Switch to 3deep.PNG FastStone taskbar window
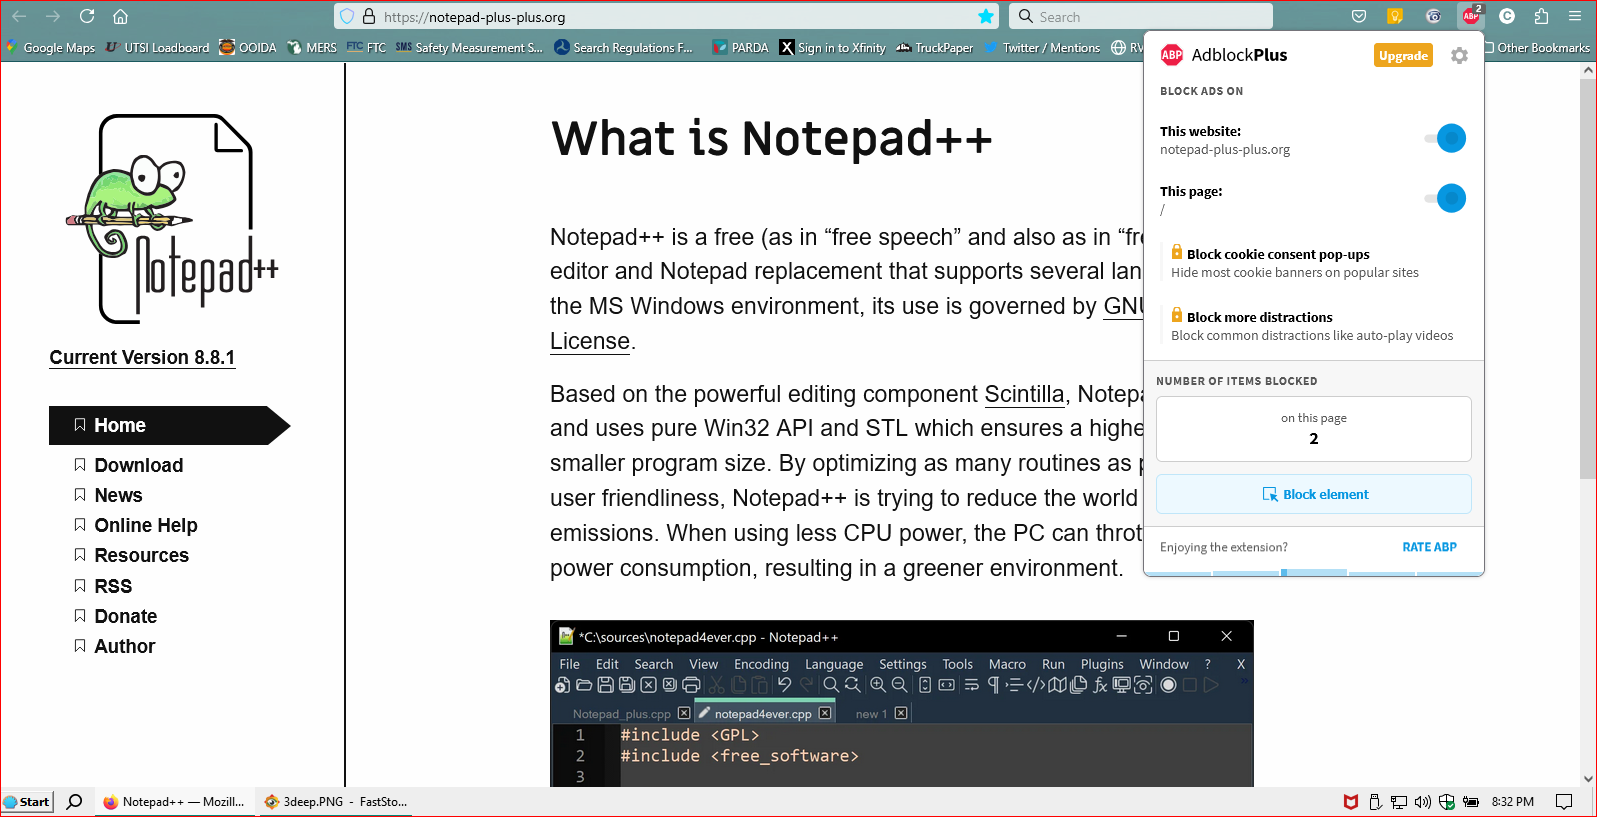 coord(336,801)
